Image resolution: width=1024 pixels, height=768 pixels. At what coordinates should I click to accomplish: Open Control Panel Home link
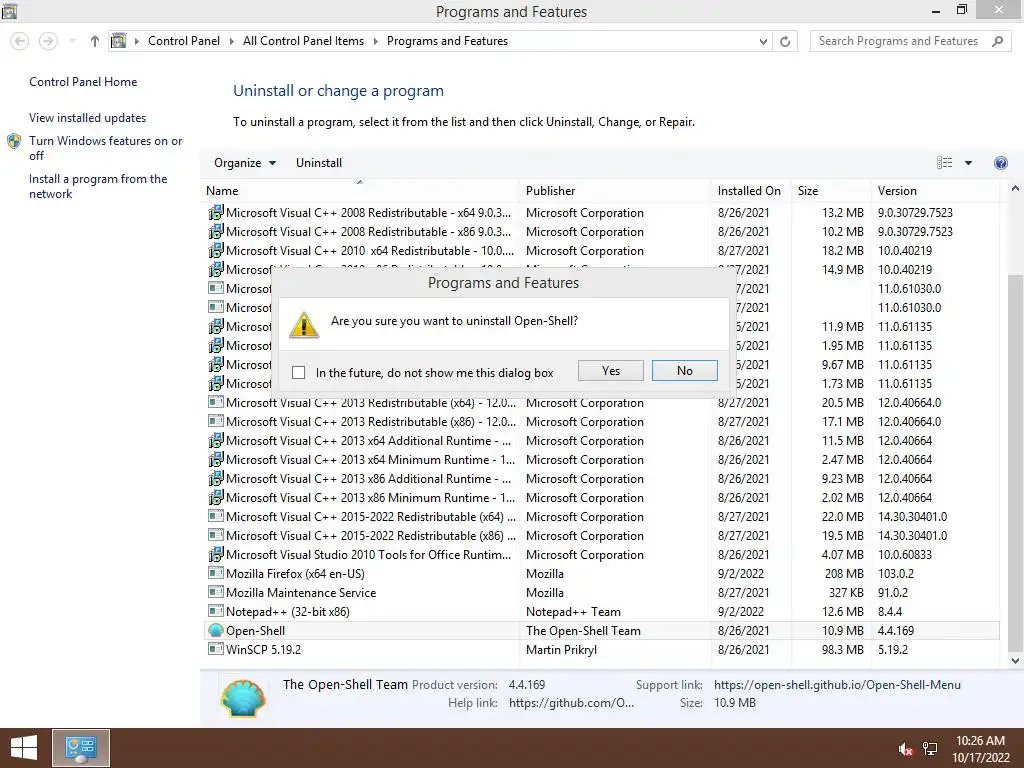pos(83,82)
